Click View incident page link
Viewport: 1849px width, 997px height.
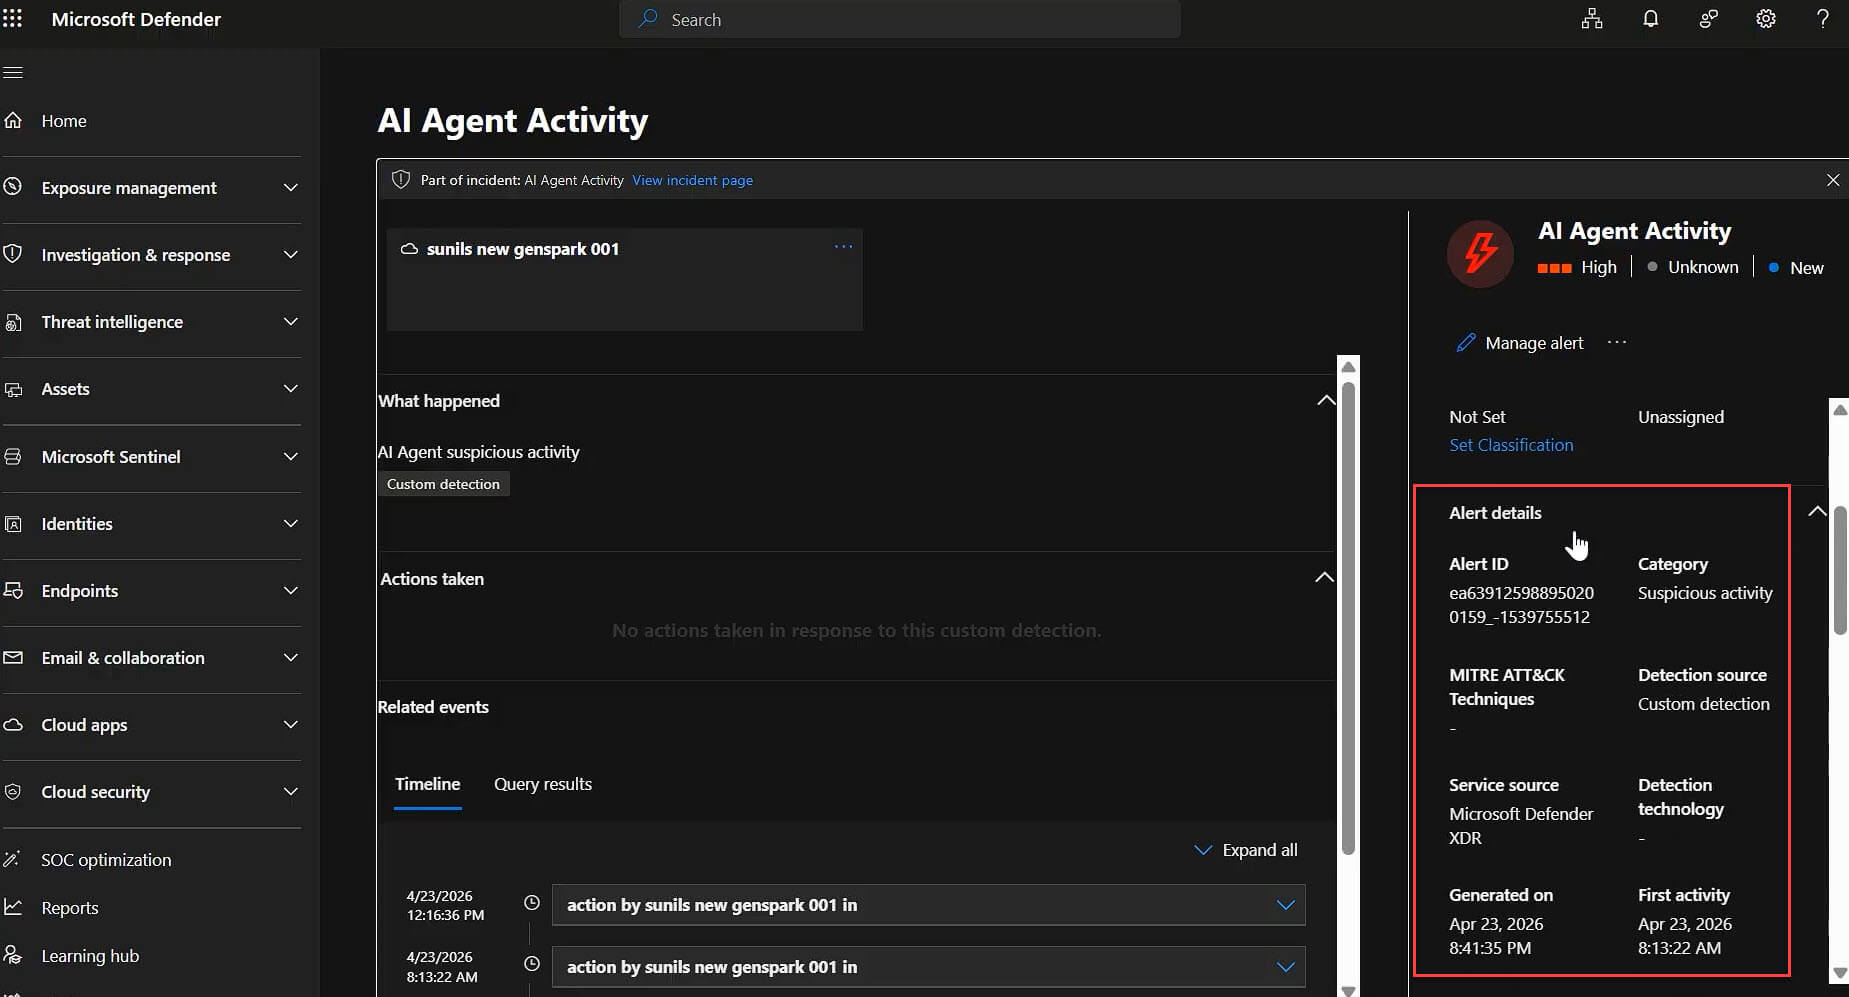(692, 180)
